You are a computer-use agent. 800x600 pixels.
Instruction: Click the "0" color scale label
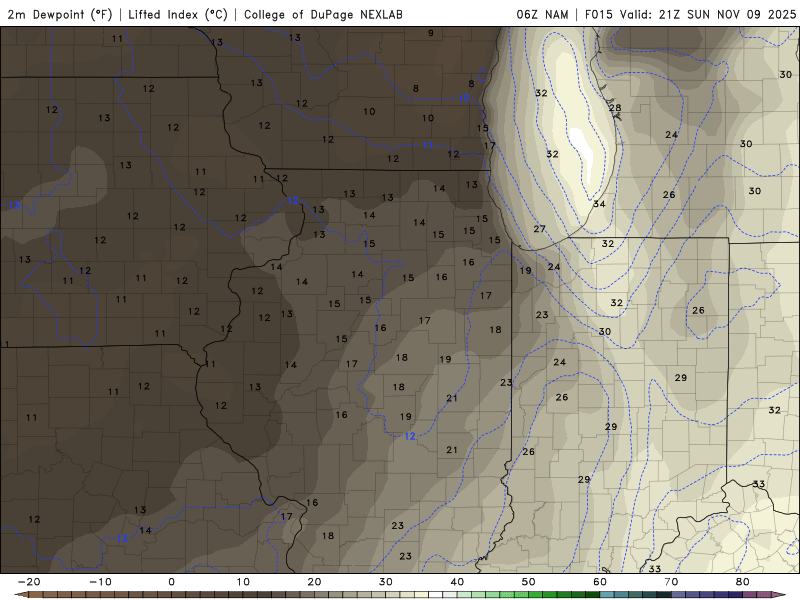click(171, 582)
